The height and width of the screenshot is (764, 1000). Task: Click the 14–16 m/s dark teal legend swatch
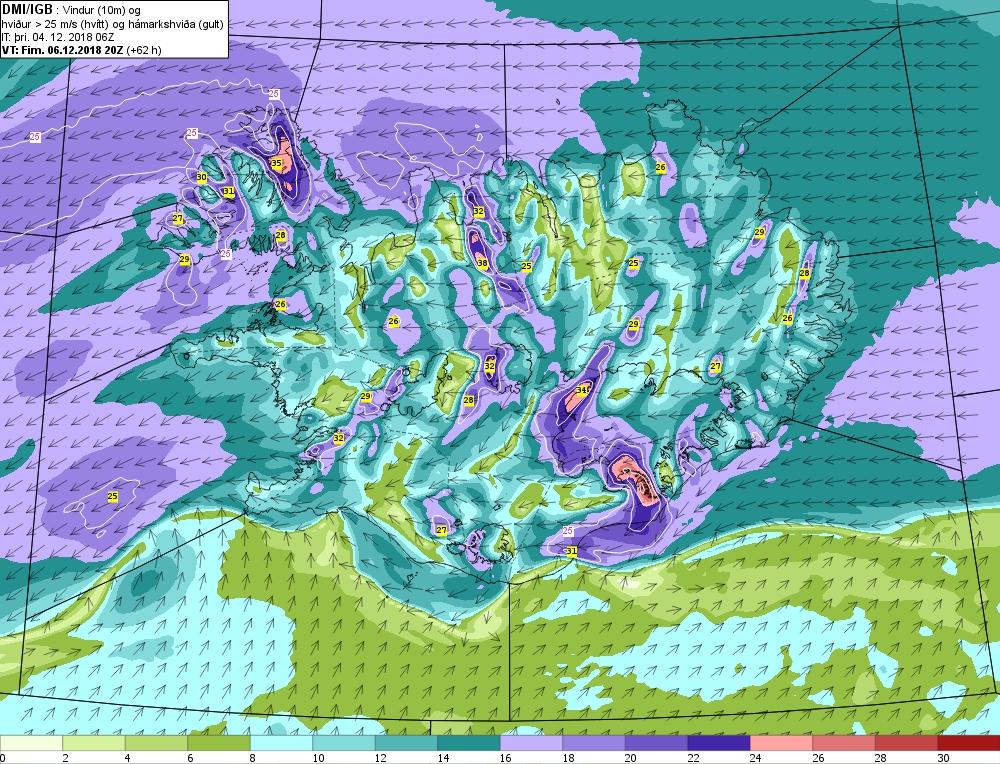coord(469,743)
